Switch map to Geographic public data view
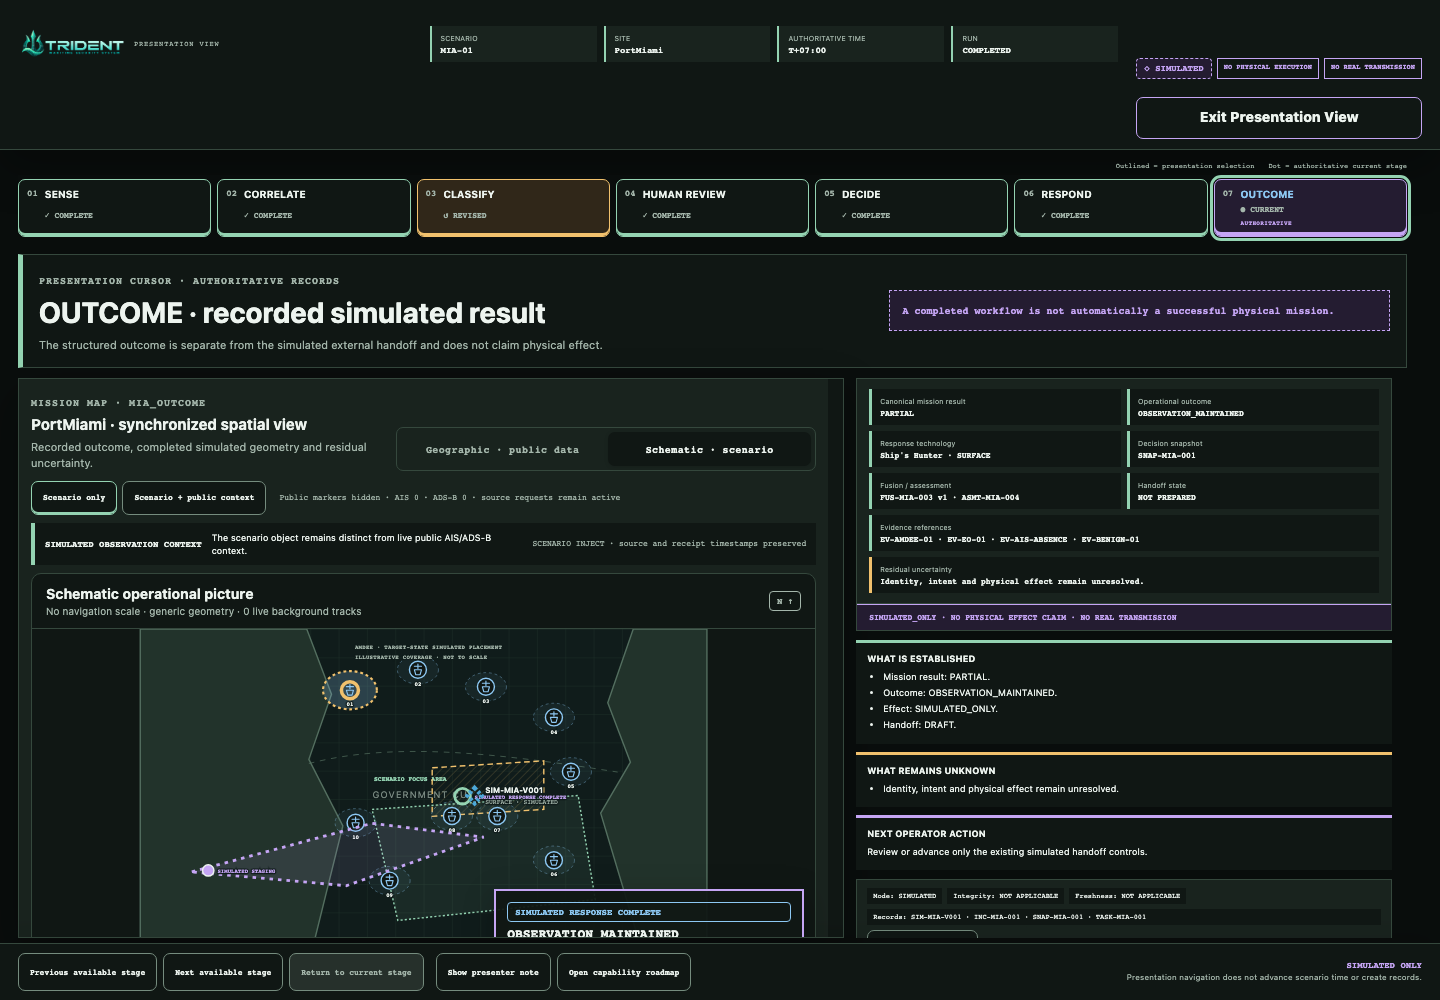The width and height of the screenshot is (1440, 1000). click(502, 450)
